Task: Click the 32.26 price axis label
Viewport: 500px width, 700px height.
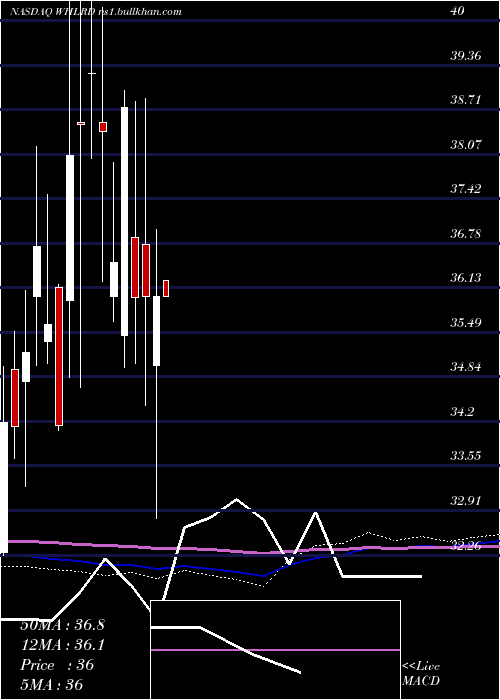Action: [x=466, y=545]
